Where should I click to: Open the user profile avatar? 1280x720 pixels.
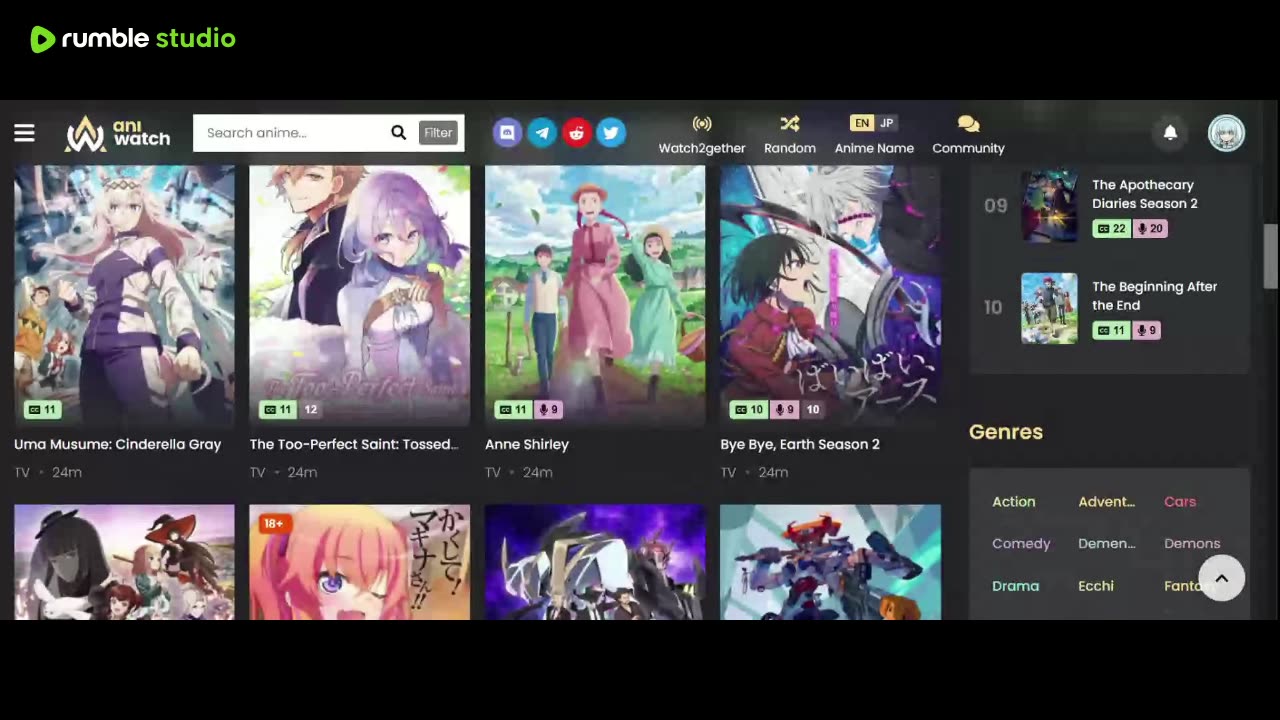(x=1226, y=133)
